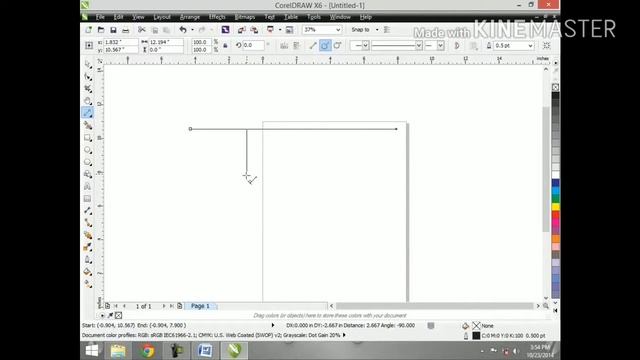Image resolution: width=640 pixels, height=360 pixels.
Task: Open the Layout menu
Action: pyautogui.click(x=162, y=17)
